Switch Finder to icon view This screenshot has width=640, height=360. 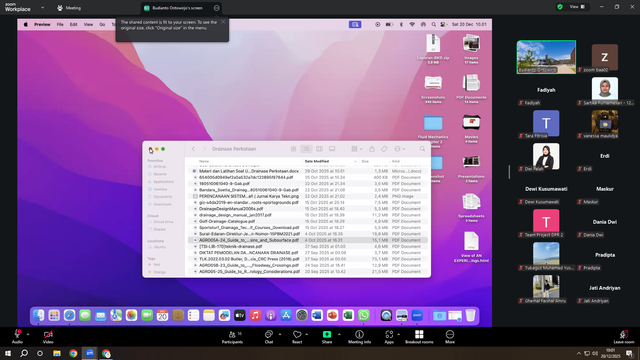[293, 149]
